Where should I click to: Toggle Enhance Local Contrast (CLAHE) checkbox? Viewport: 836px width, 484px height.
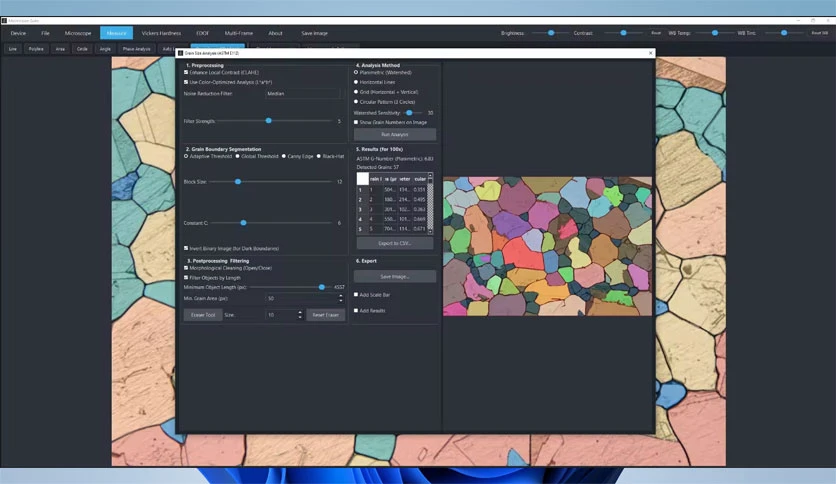coord(186,72)
